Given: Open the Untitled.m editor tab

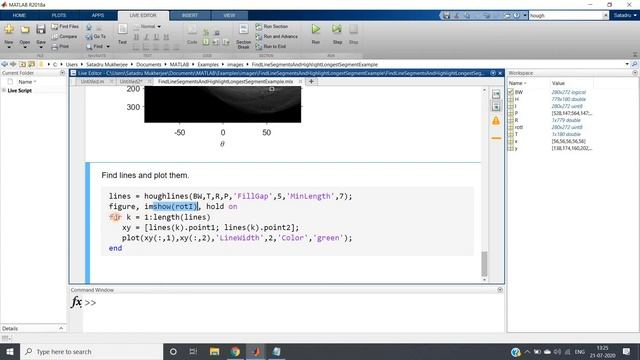Looking at the screenshot, I should pos(92,82).
